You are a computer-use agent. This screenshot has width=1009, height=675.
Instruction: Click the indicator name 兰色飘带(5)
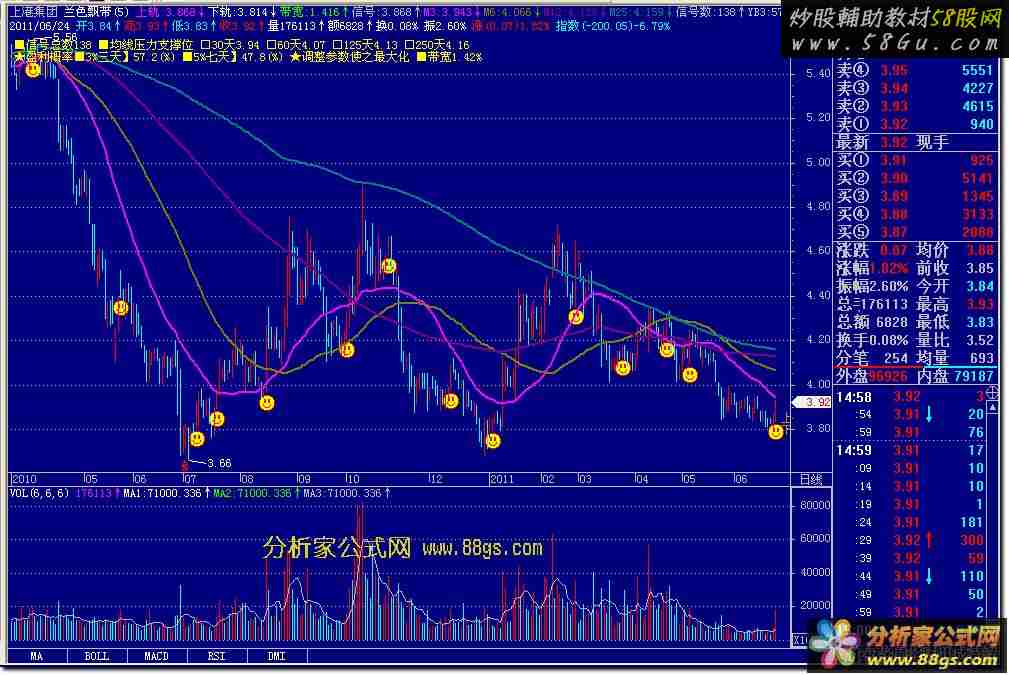pyautogui.click(x=96, y=11)
